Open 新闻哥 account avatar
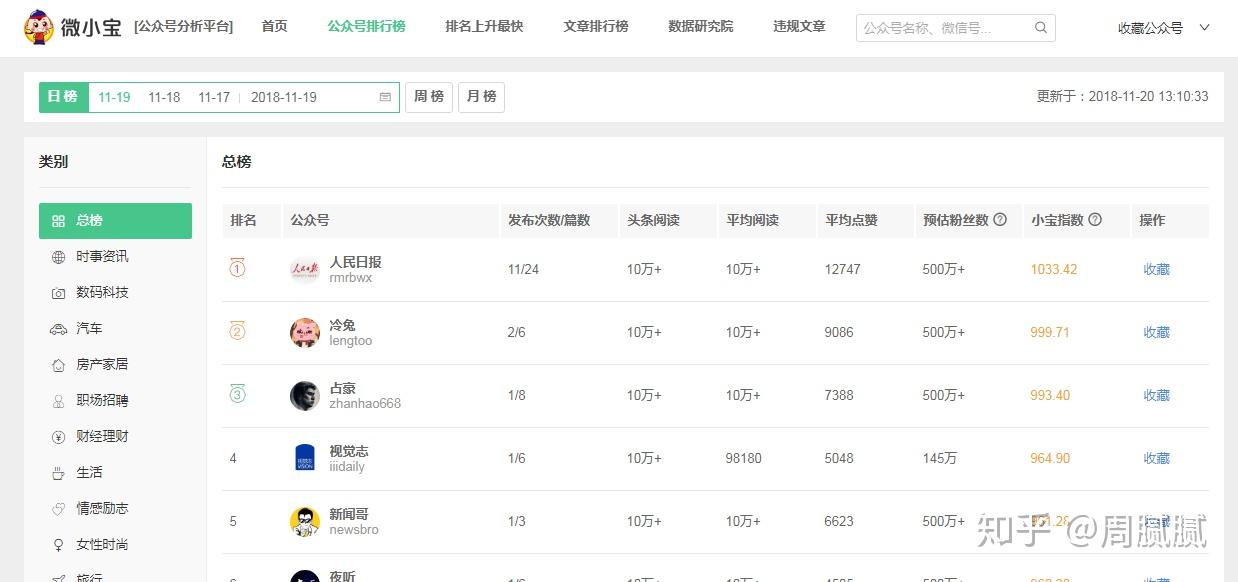1238x582 pixels. tap(305, 522)
